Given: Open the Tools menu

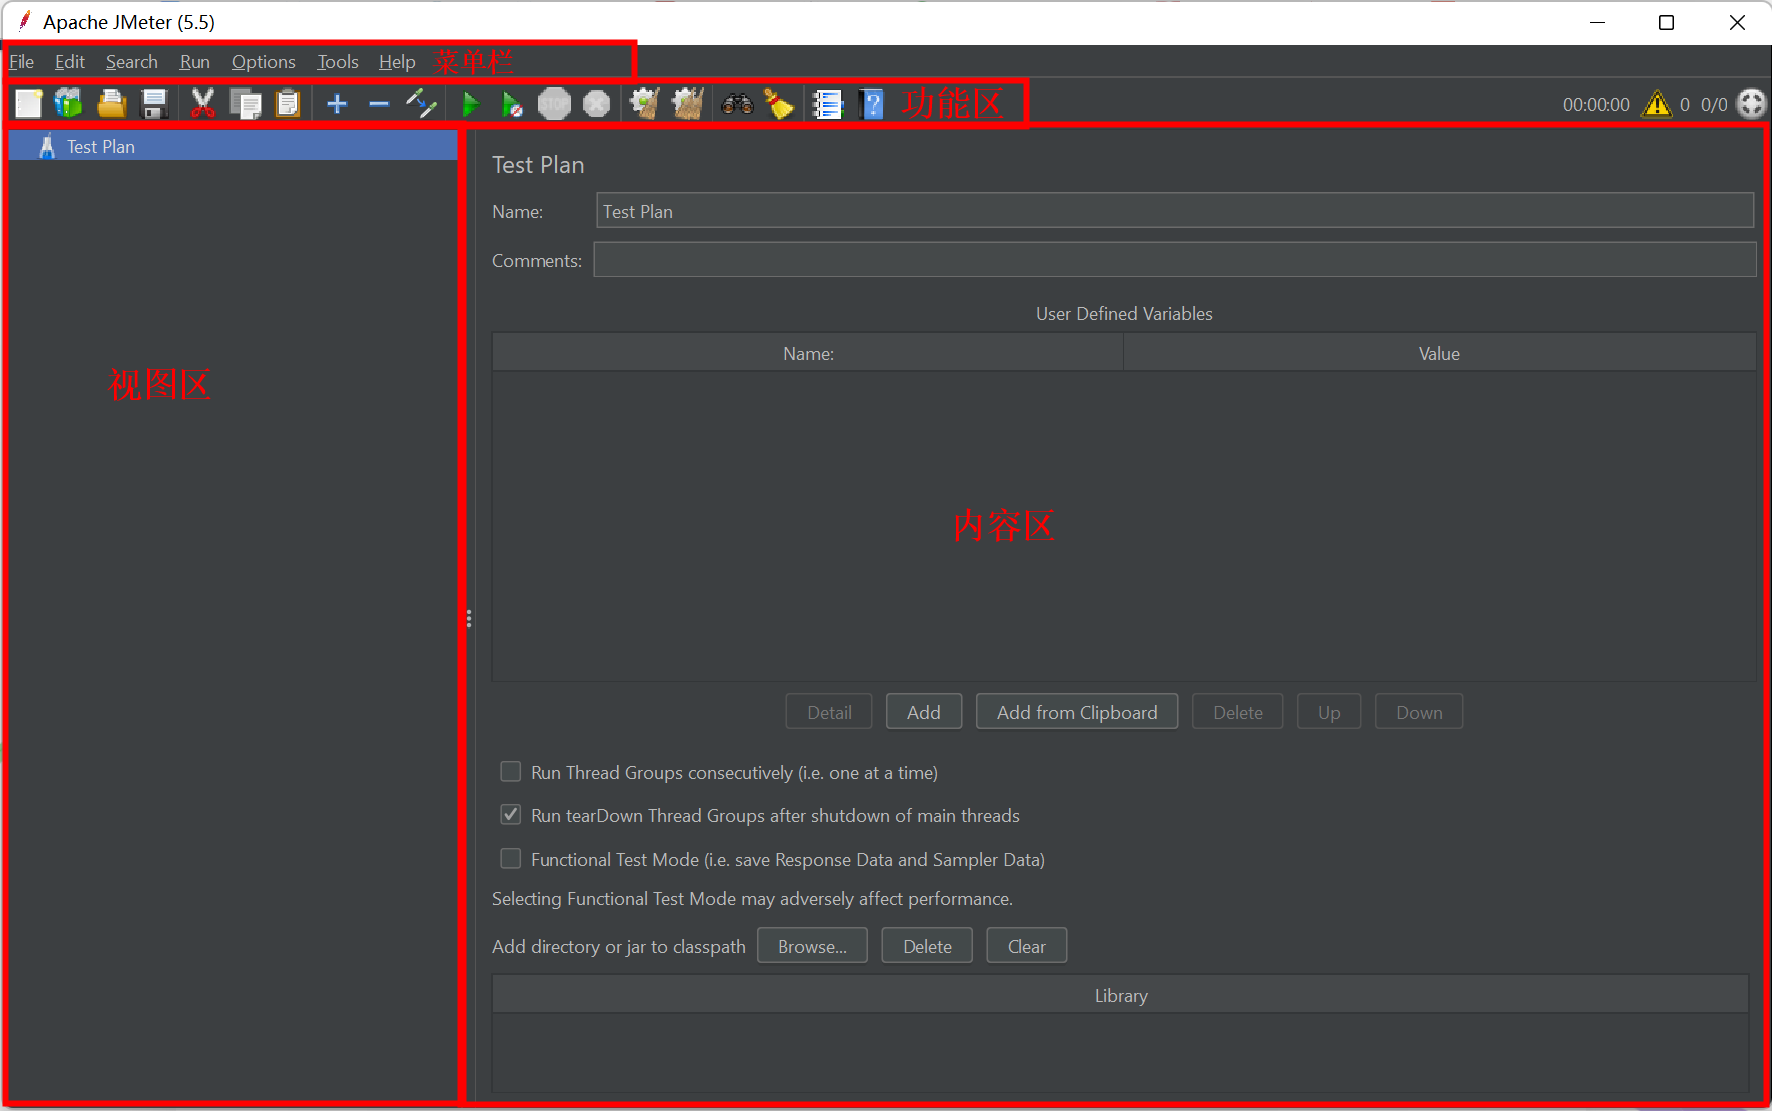Looking at the screenshot, I should click(x=338, y=62).
